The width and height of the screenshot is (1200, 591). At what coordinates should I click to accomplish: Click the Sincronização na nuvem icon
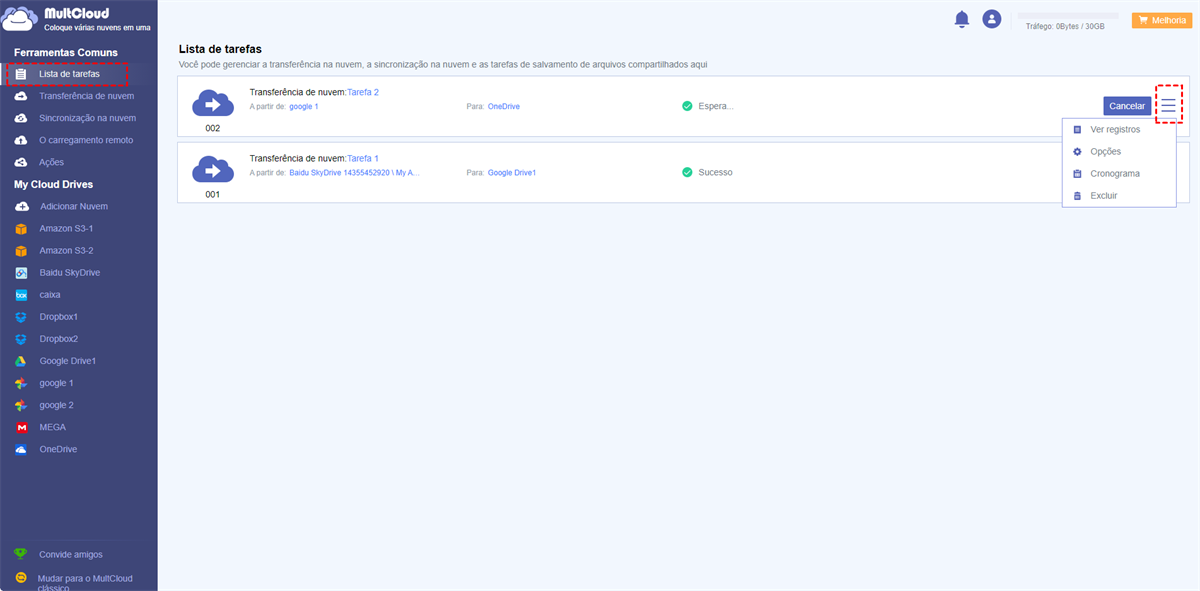tap(20, 118)
